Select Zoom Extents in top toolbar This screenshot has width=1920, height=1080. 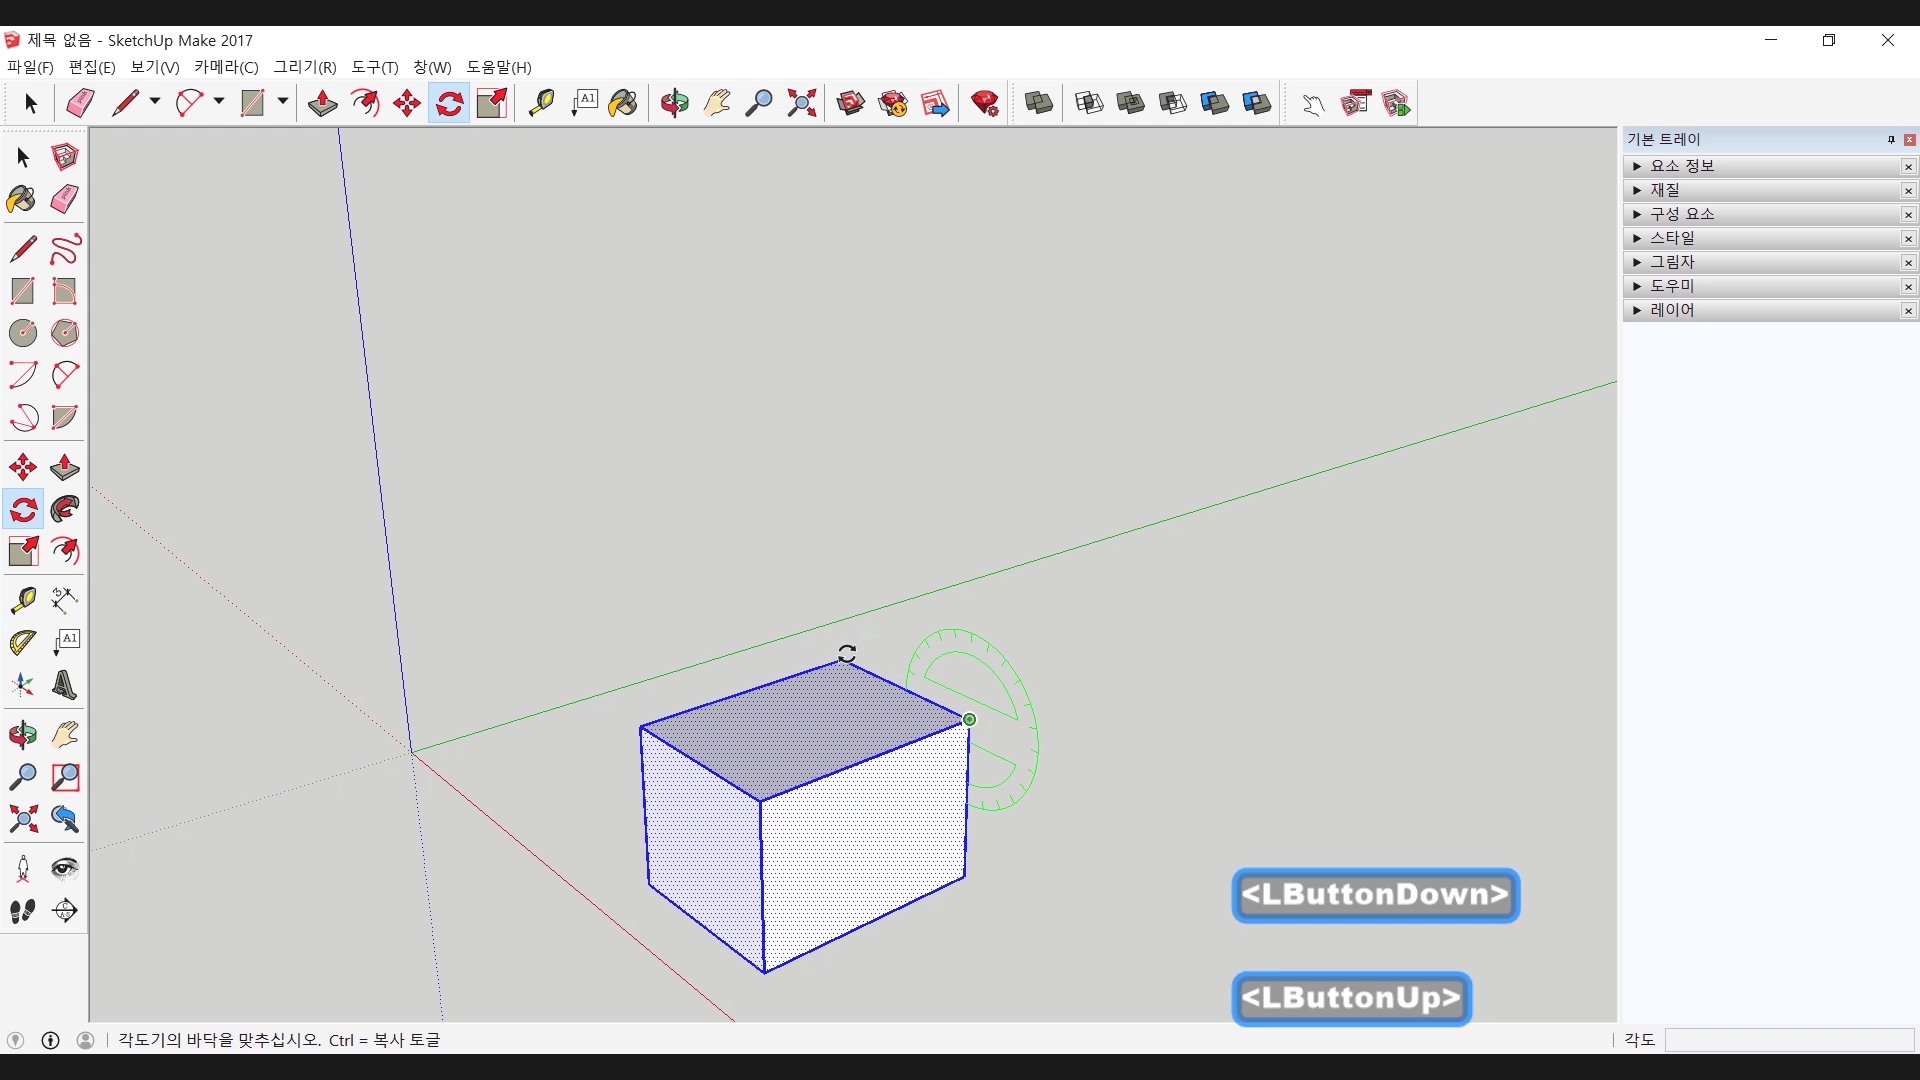801,103
